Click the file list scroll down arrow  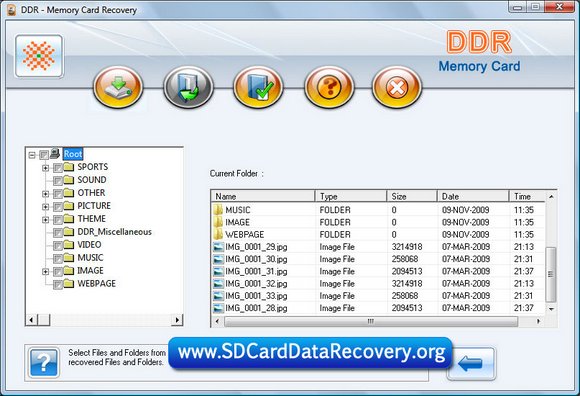pyautogui.click(x=551, y=309)
